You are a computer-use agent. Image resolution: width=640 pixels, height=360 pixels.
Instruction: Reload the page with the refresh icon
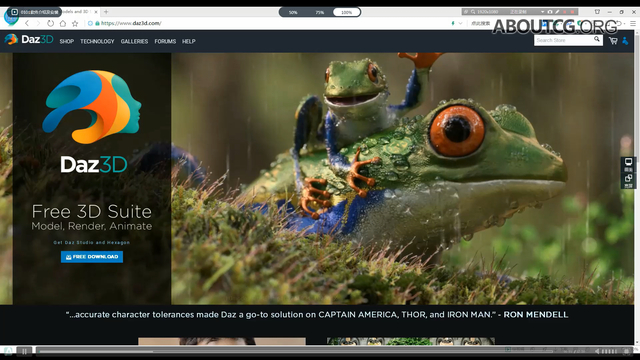[x=50, y=23]
